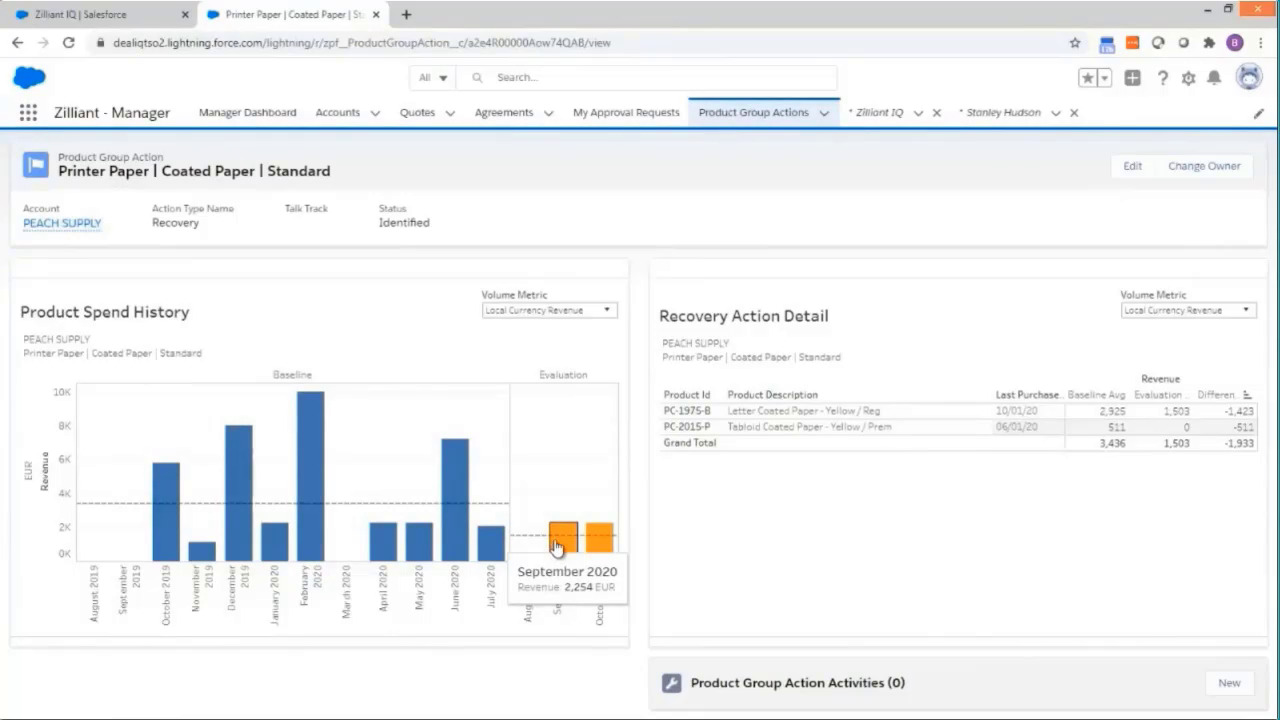The height and width of the screenshot is (720, 1280).
Task: Open the Chrome profile B icon
Action: pos(1235,43)
